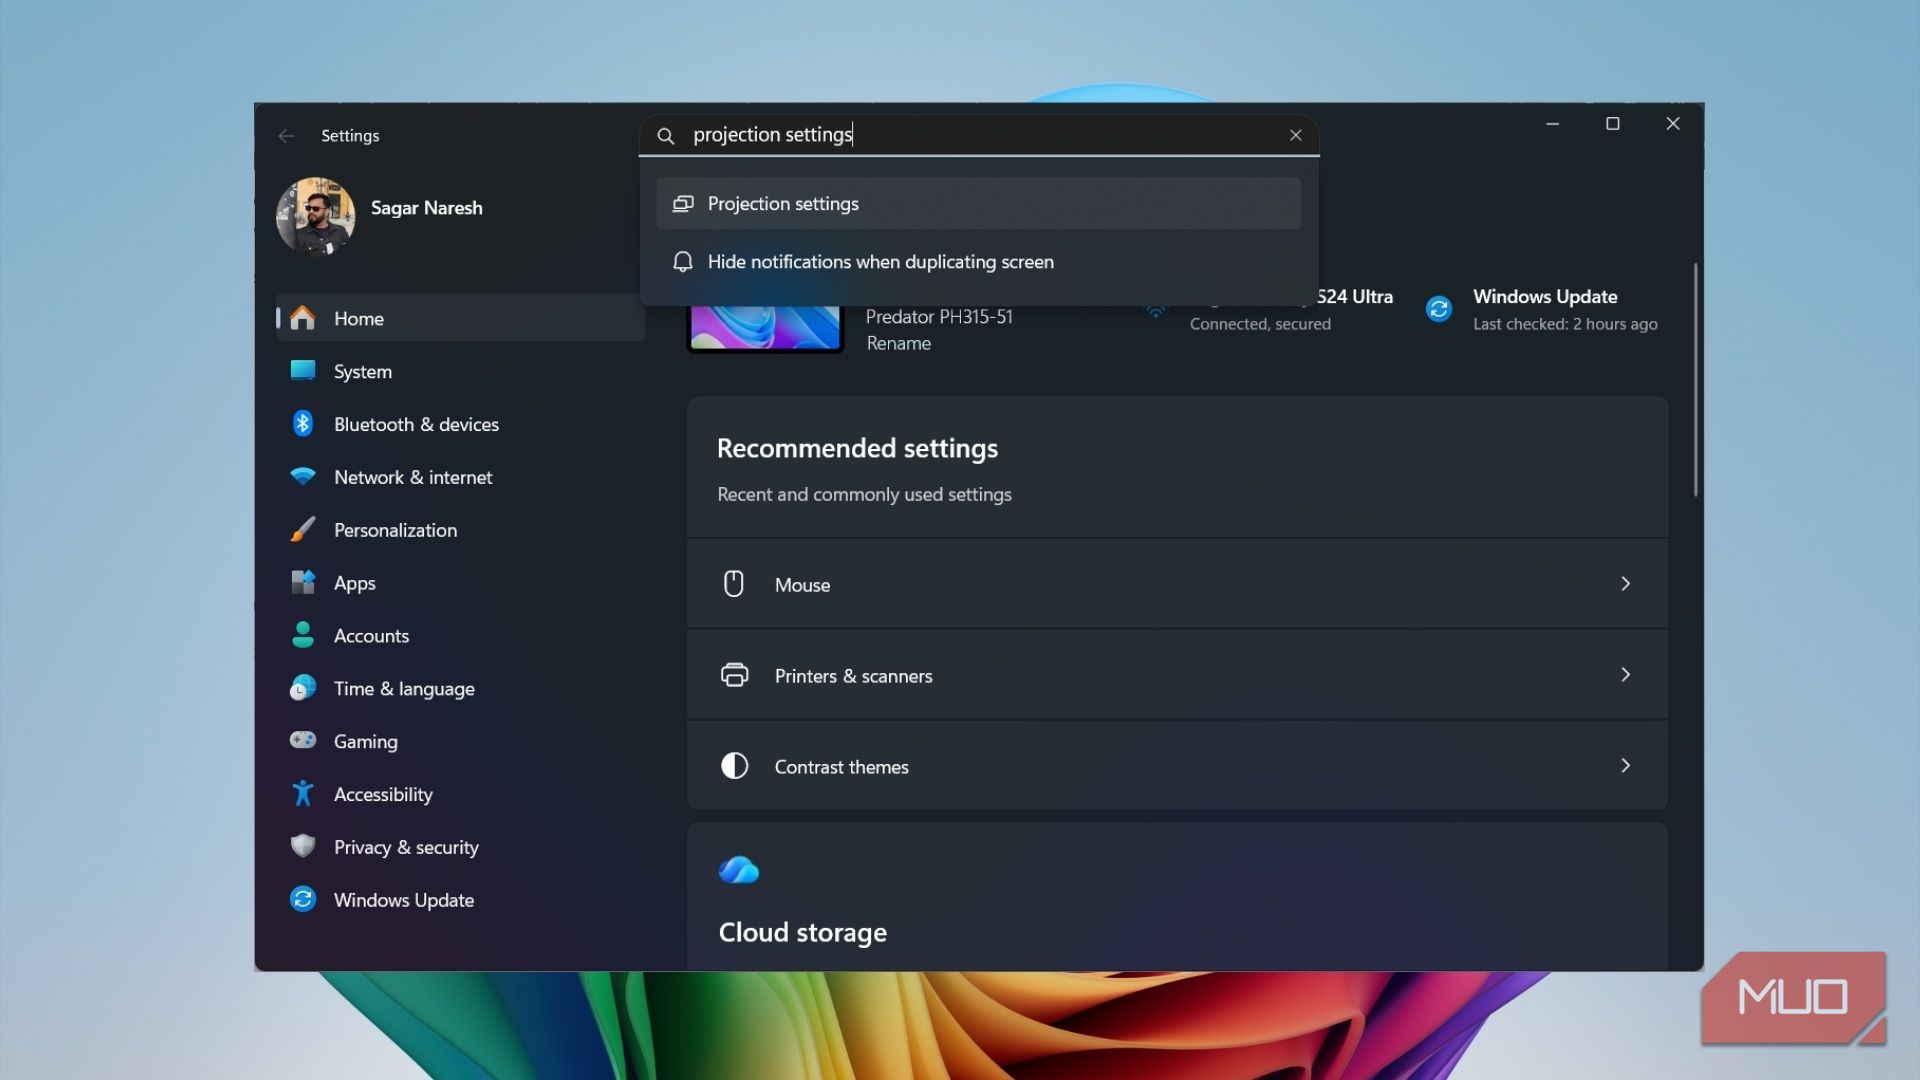Open Privacy & security label
The image size is (1920, 1080).
pyautogui.click(x=406, y=847)
